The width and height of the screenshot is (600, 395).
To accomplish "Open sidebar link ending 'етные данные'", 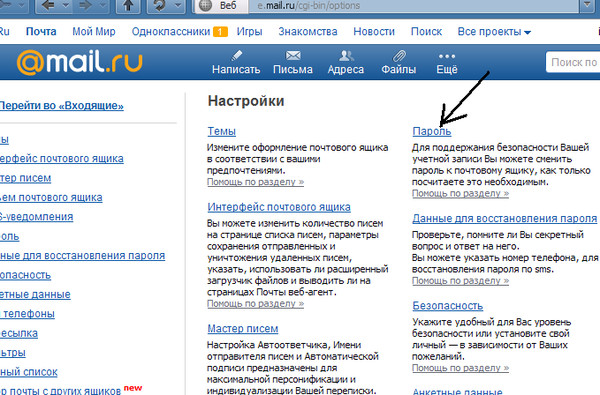I will coord(35,294).
